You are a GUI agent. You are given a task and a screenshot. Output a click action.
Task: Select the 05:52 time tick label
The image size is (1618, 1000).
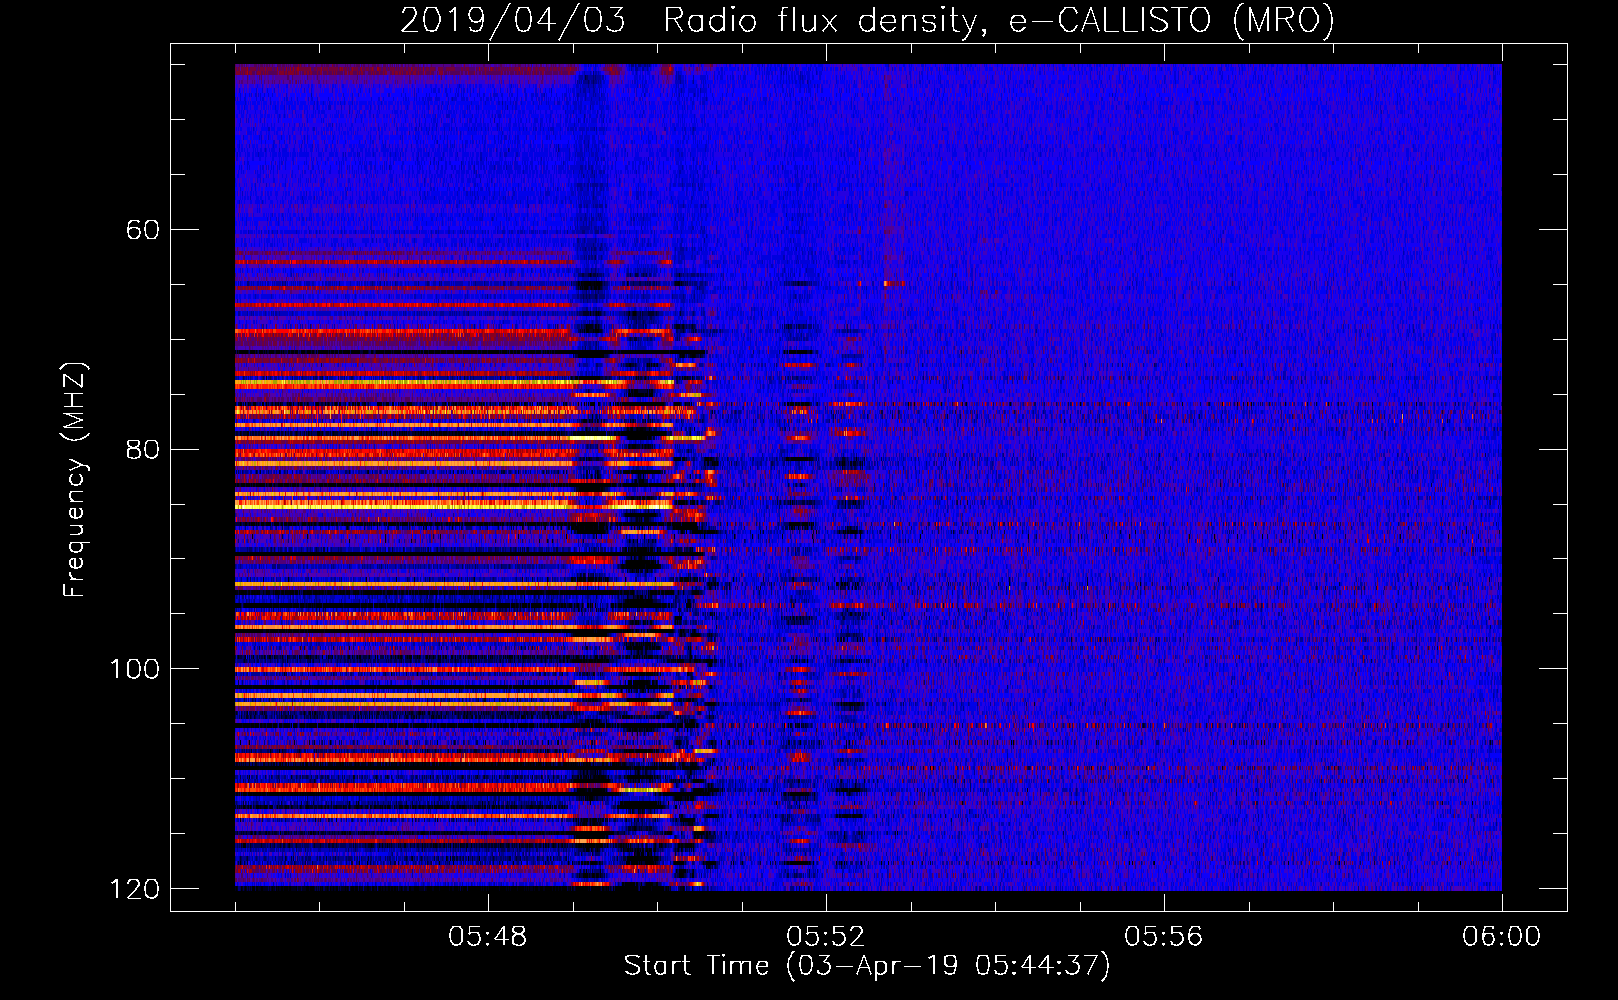826,937
